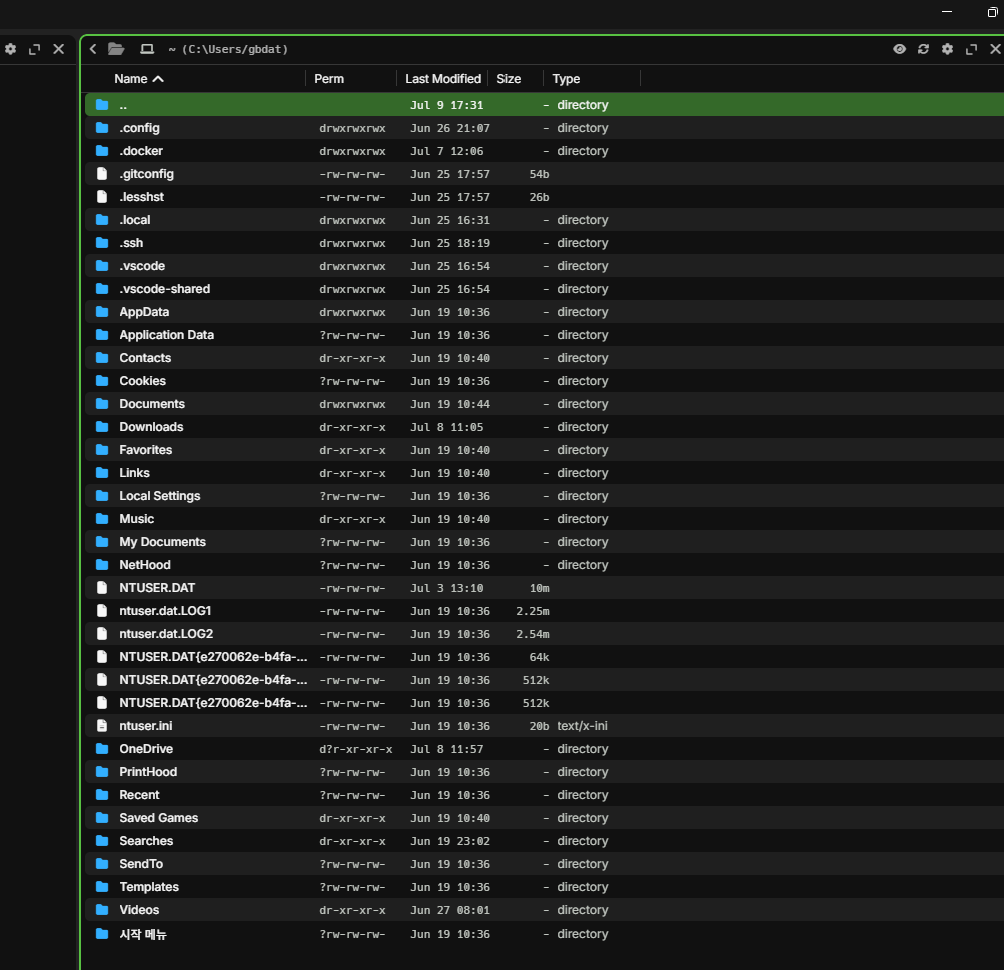
Task: Sort by Last Modified column
Action: [442, 79]
